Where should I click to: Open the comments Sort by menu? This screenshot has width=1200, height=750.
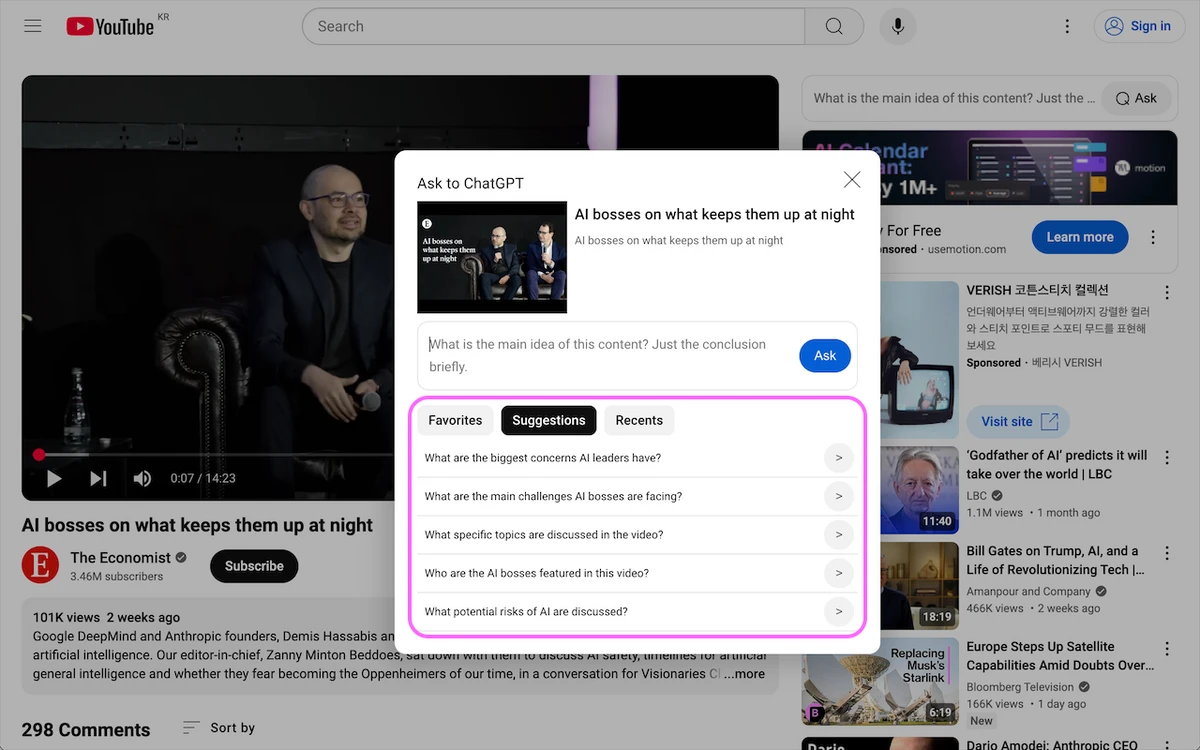tap(219, 728)
